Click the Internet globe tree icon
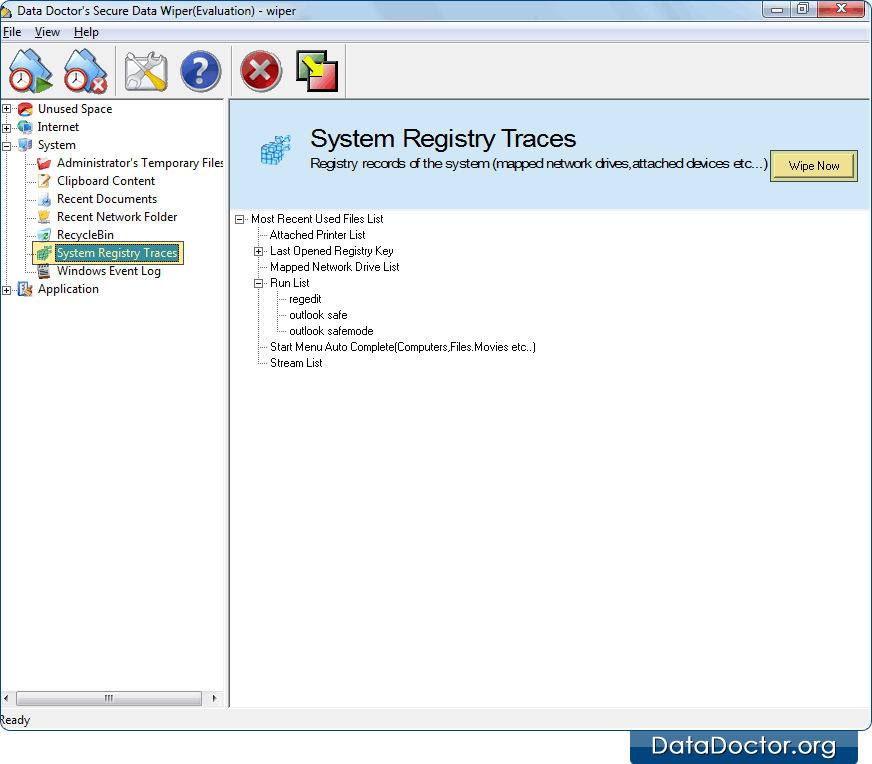872x764 pixels. point(26,127)
